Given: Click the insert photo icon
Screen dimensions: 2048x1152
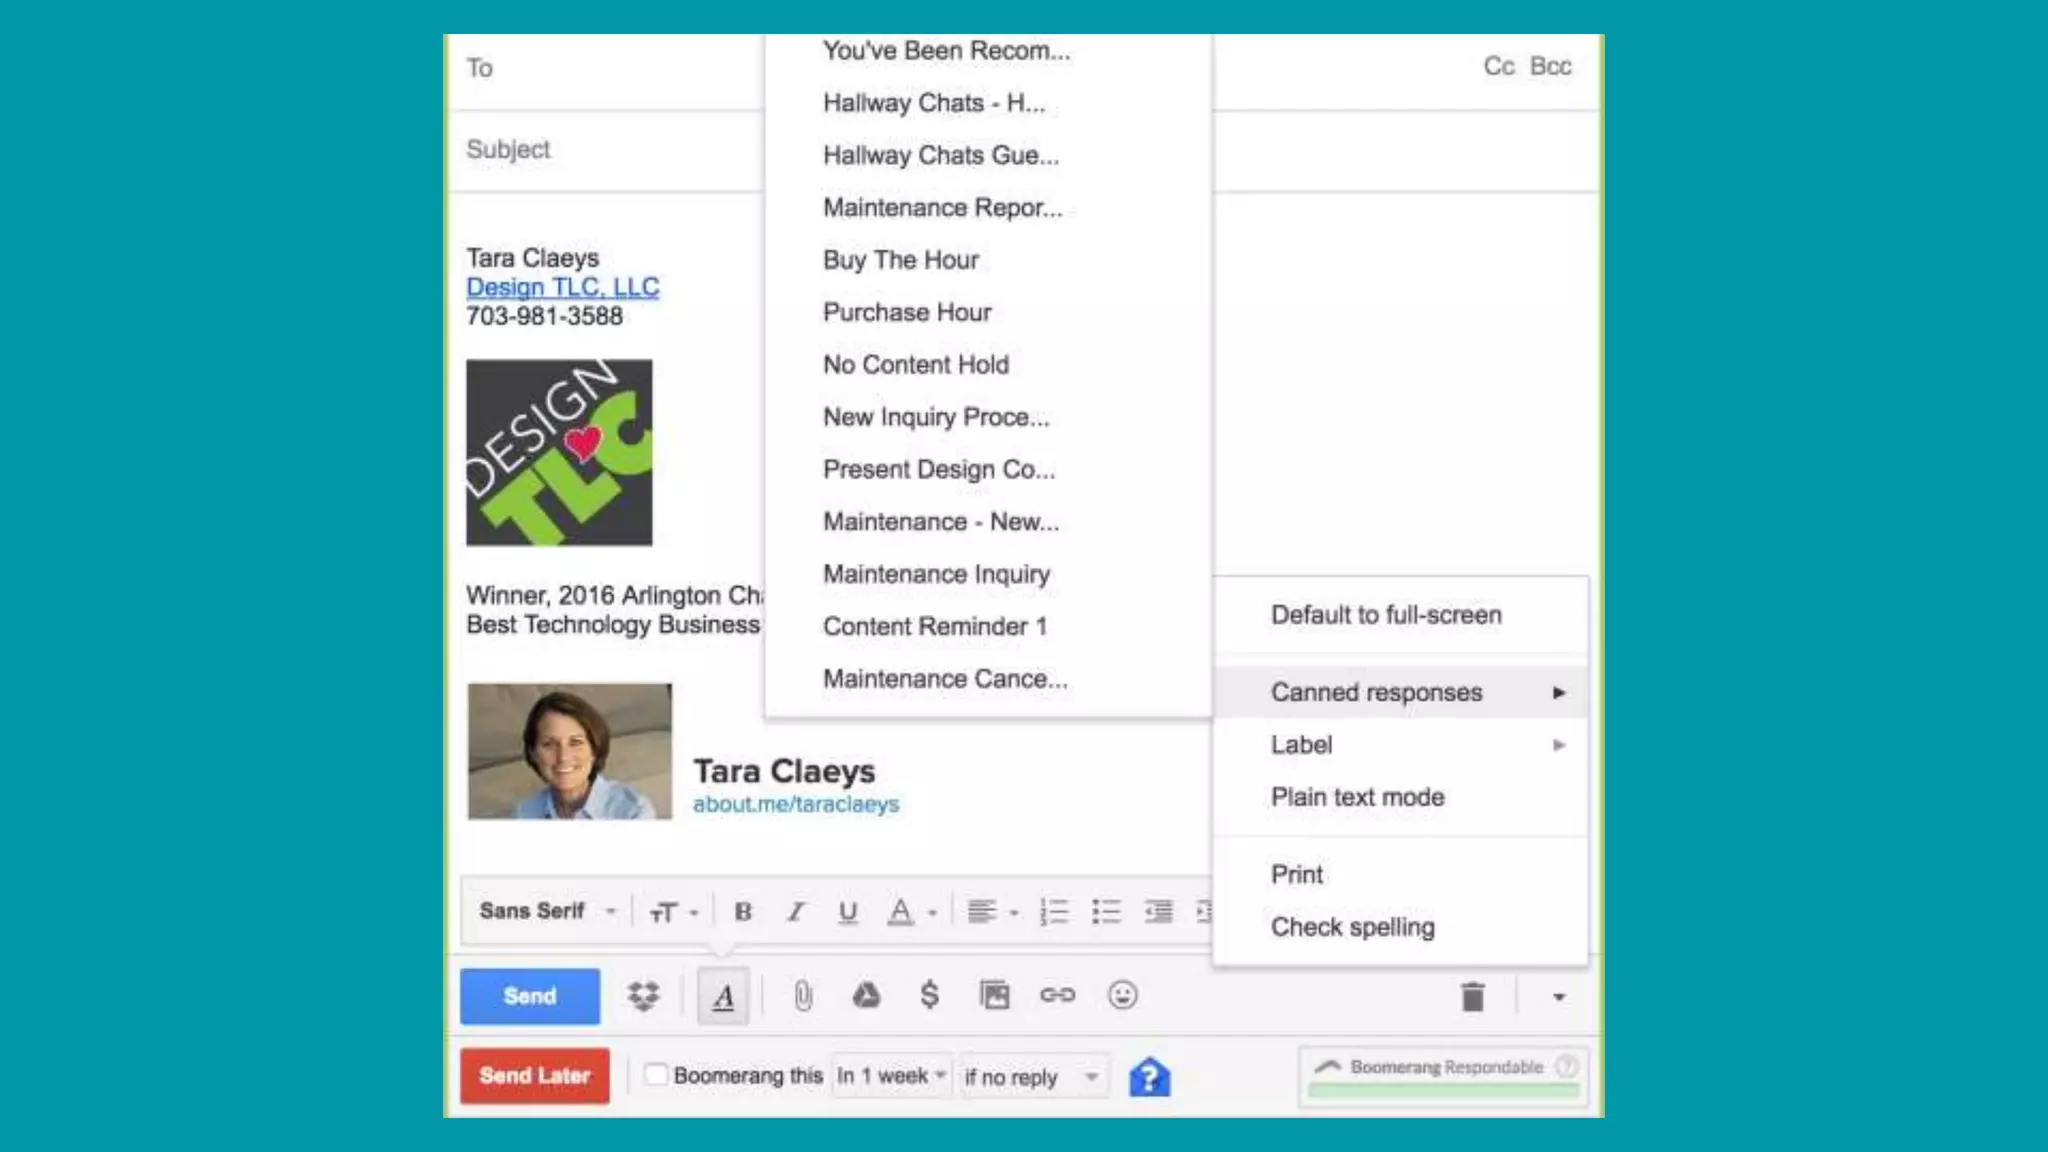Looking at the screenshot, I should coord(994,996).
